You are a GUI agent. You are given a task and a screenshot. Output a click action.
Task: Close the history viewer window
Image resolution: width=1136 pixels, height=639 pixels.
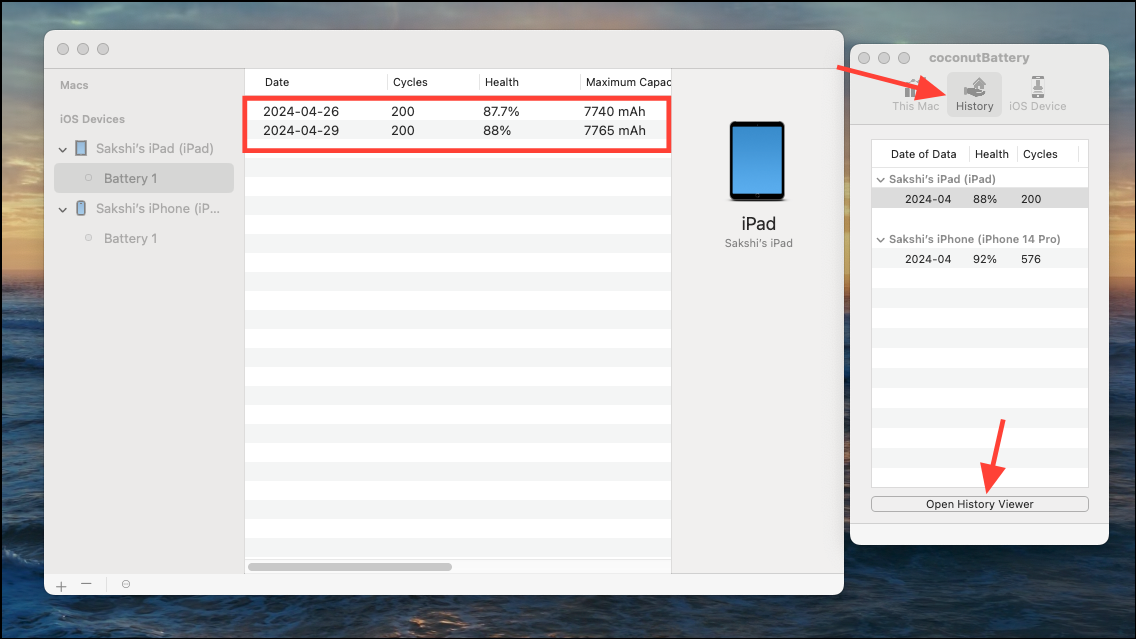pyautogui.click(x=63, y=49)
